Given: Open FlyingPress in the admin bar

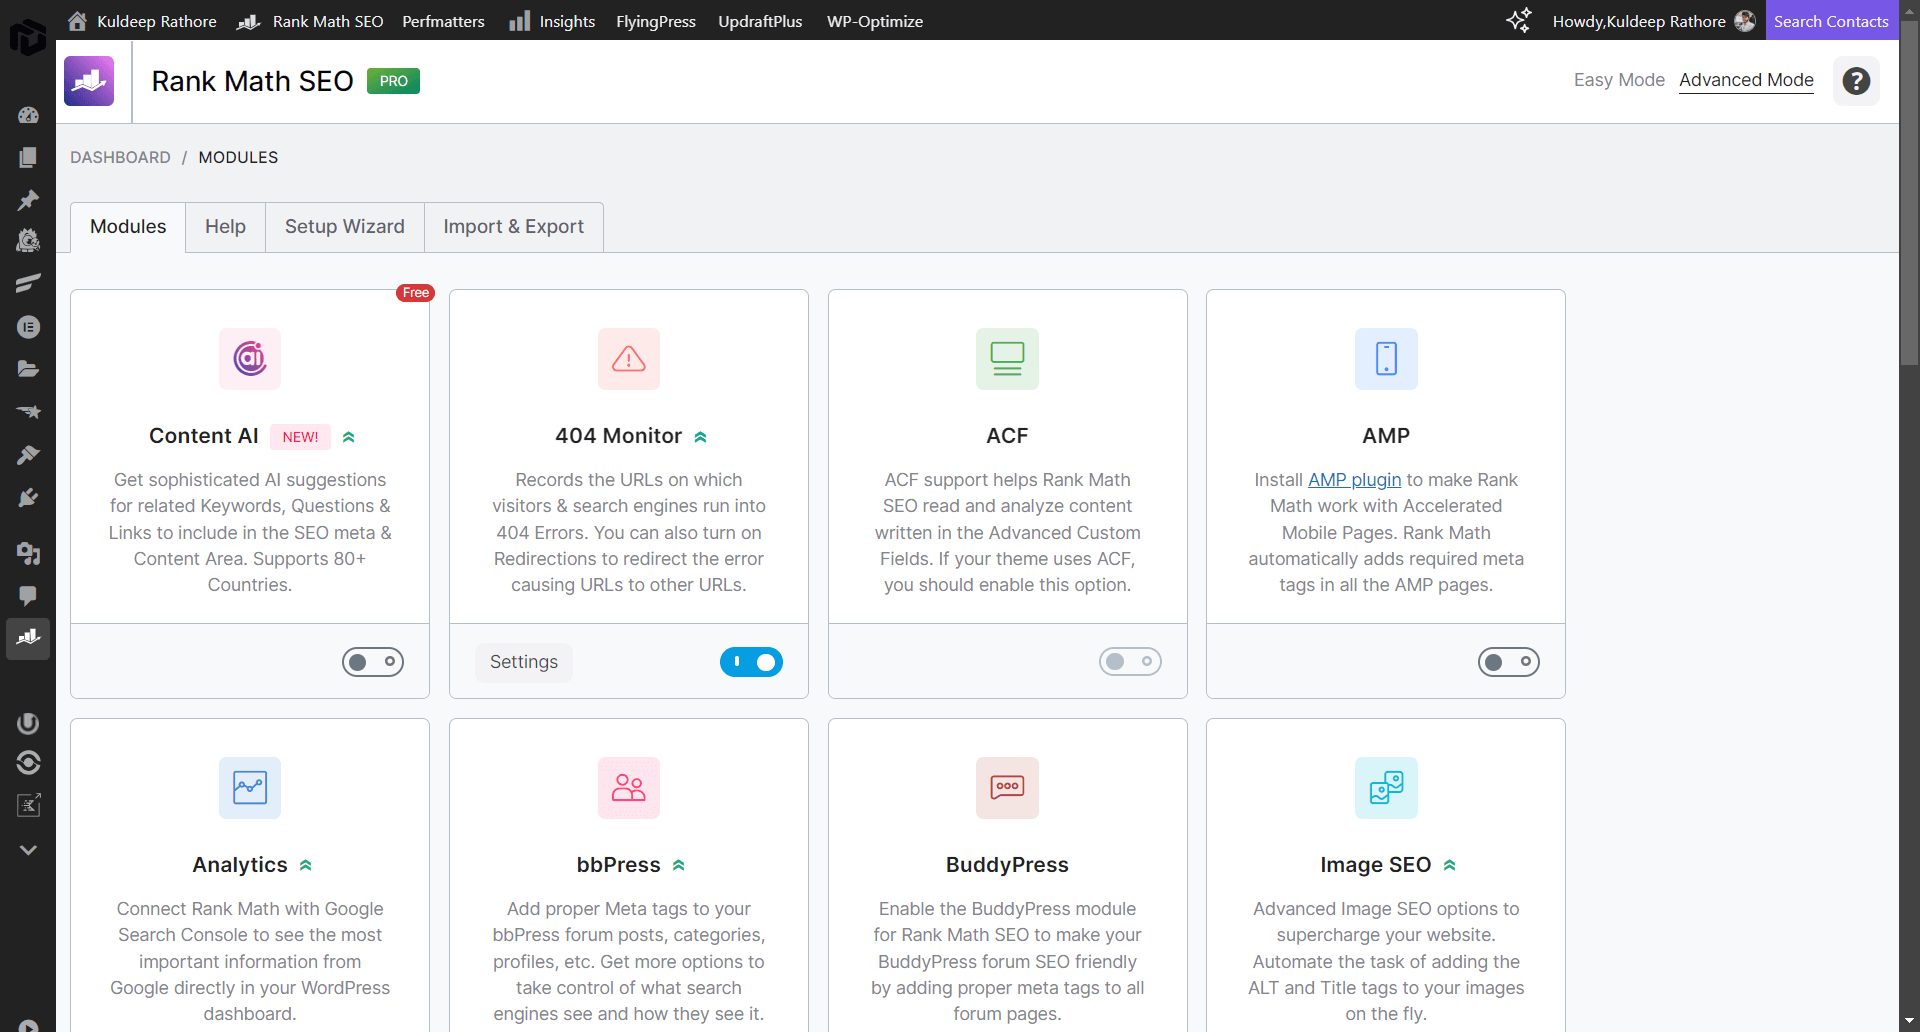Looking at the screenshot, I should 656,21.
